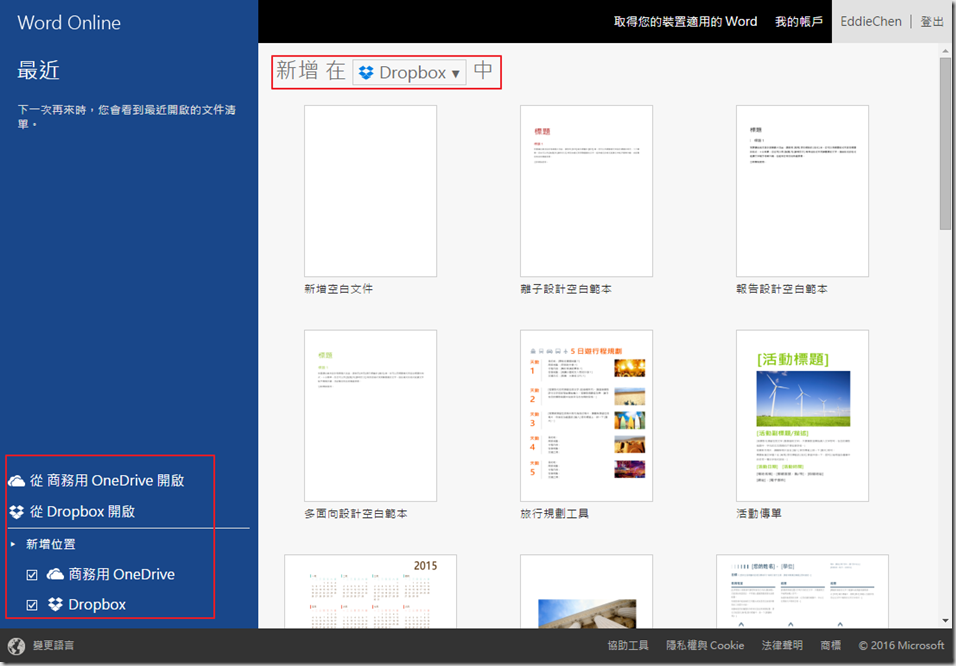Pick the 活動傳單 flyer template

[802, 415]
